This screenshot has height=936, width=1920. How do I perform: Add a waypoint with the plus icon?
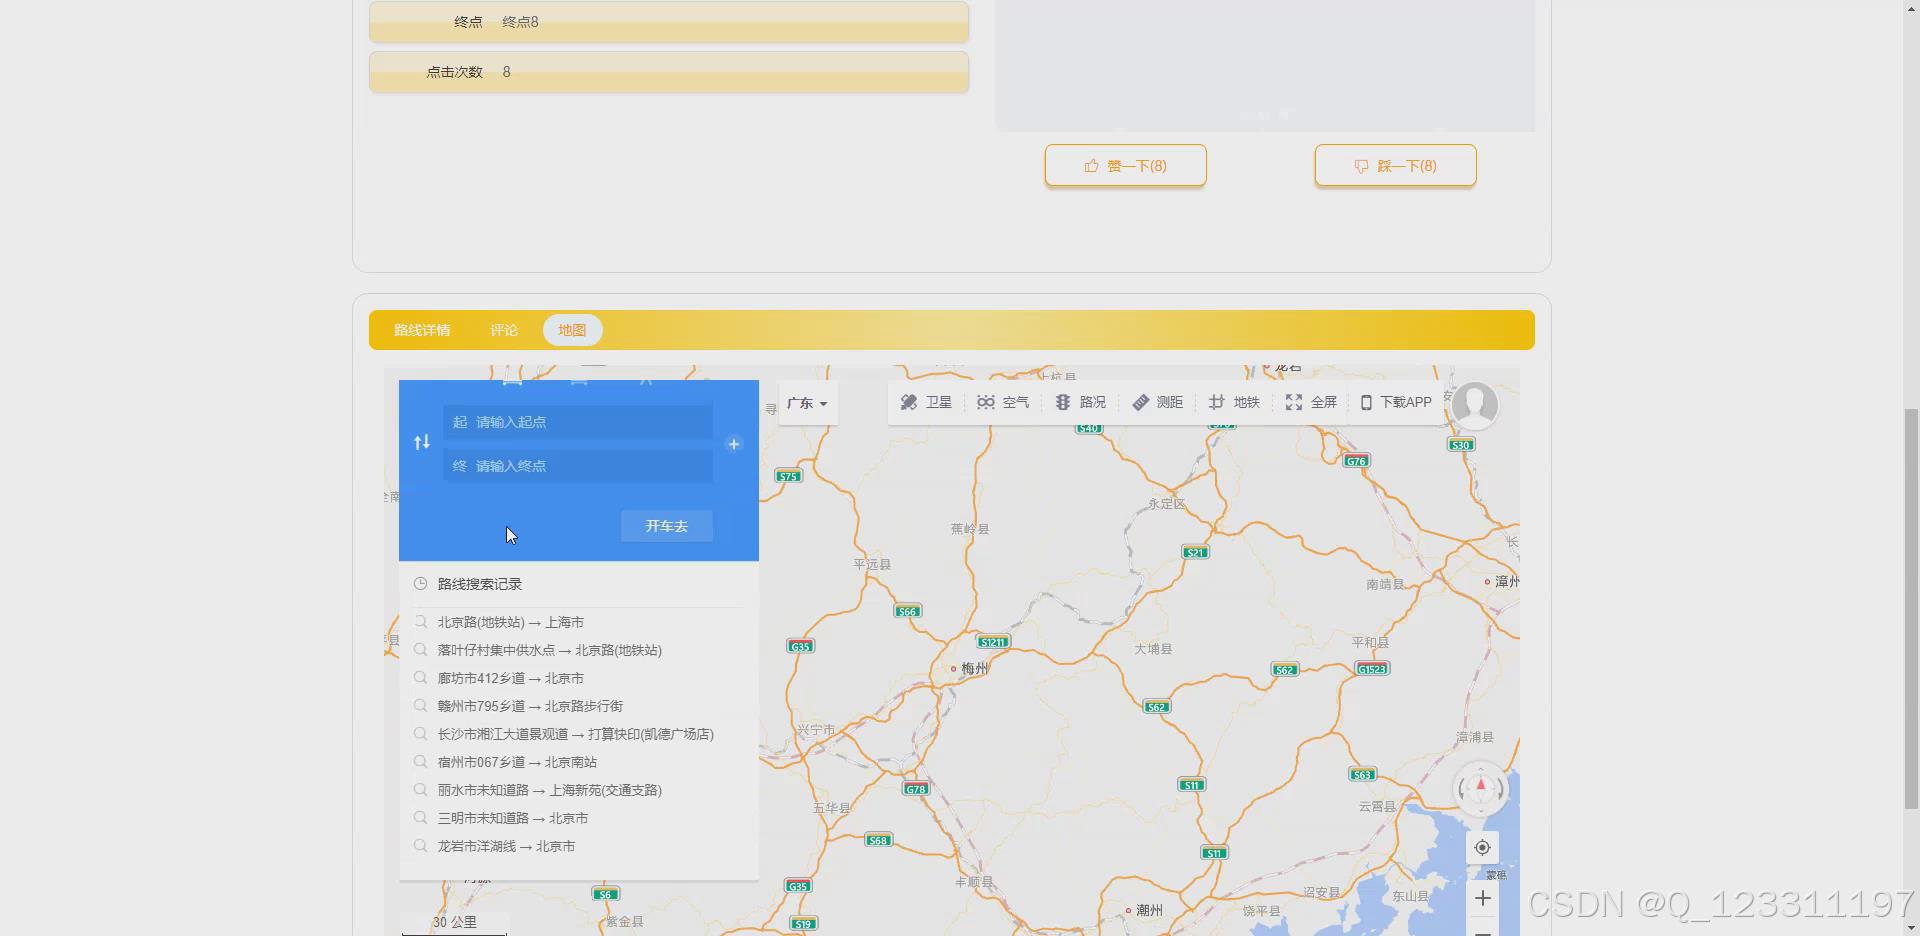734,444
